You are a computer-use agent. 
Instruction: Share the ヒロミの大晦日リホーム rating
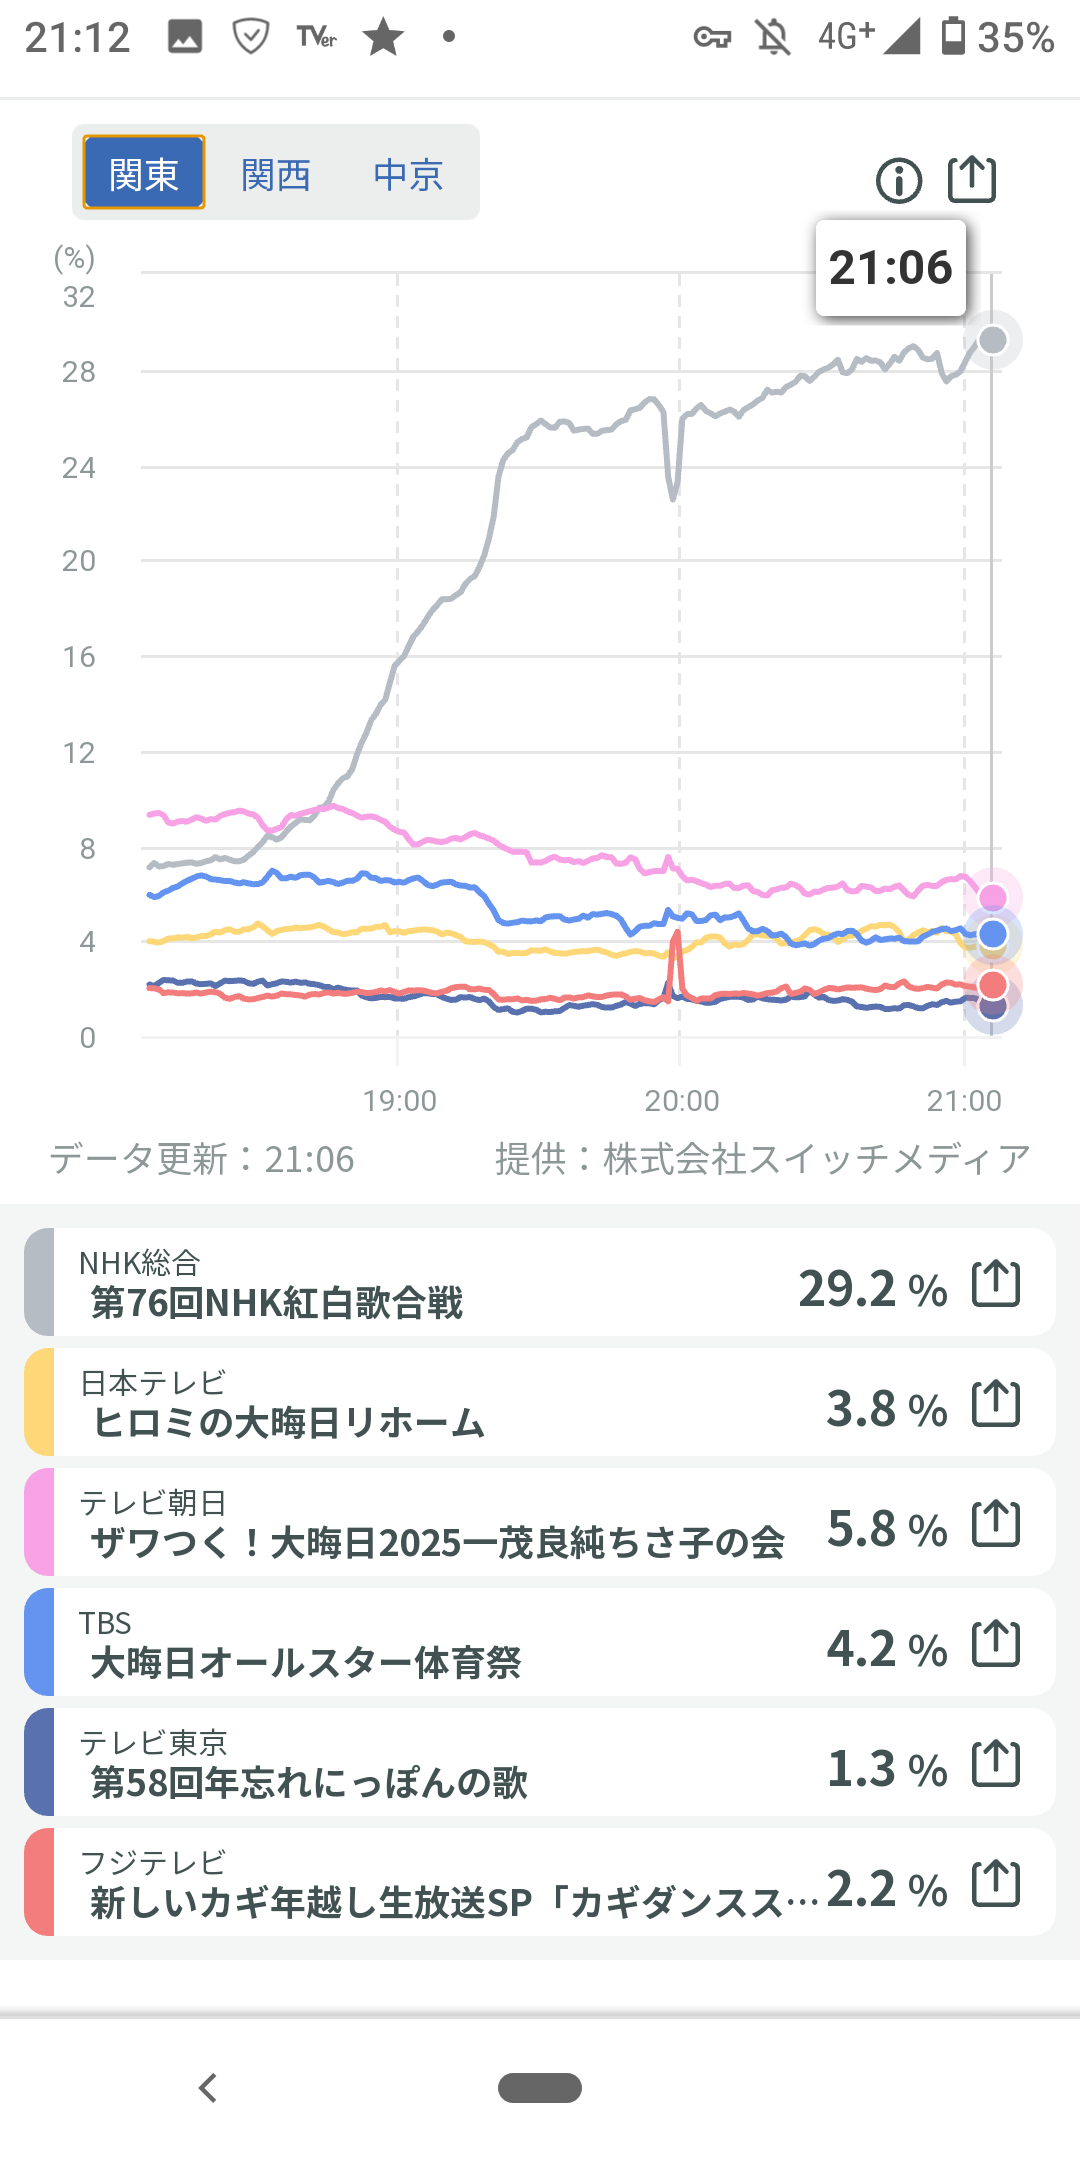pos(996,1404)
